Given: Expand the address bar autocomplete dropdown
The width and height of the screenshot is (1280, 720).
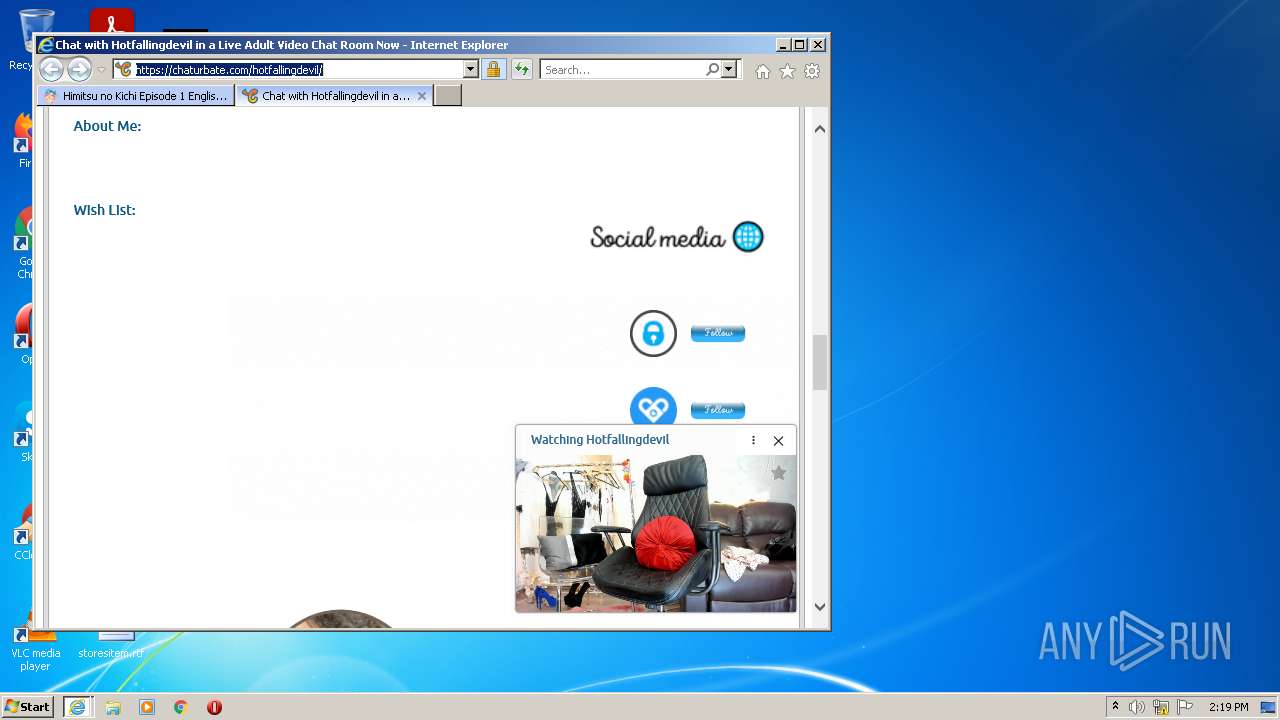Looking at the screenshot, I should [x=470, y=70].
